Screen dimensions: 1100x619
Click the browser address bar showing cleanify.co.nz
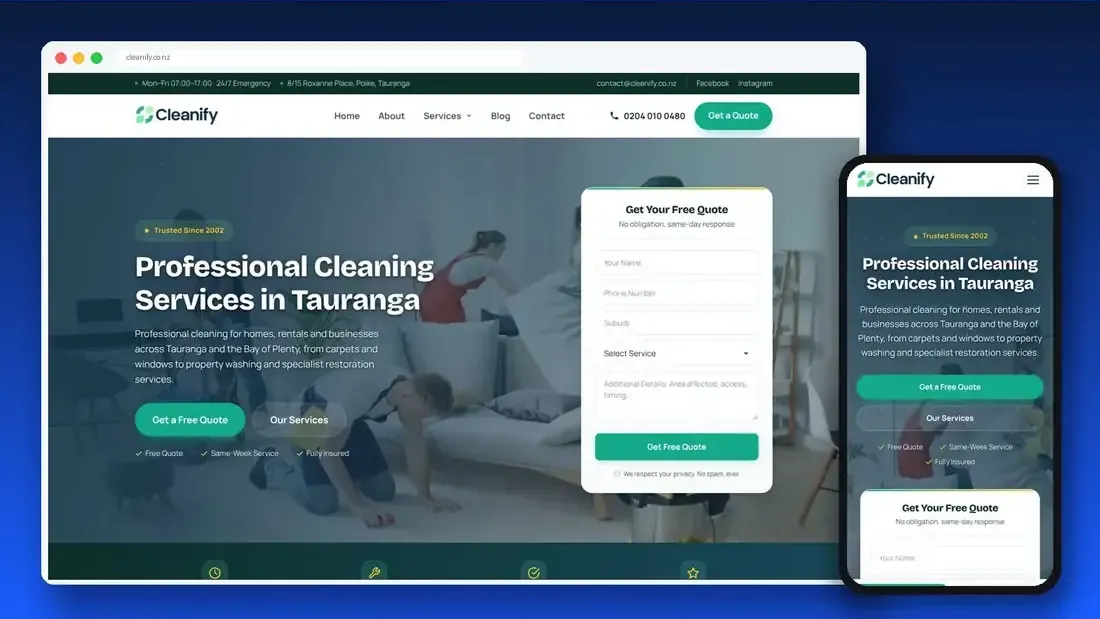321,58
